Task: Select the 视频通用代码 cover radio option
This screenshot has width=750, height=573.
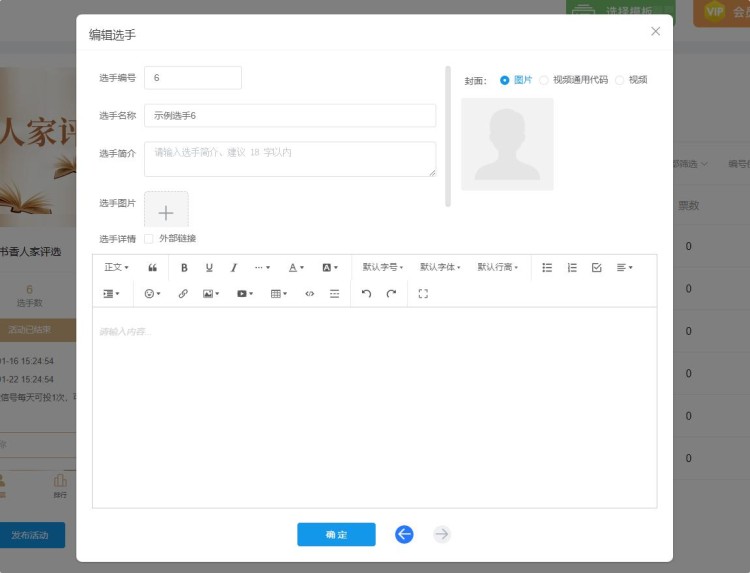Action: [x=544, y=80]
